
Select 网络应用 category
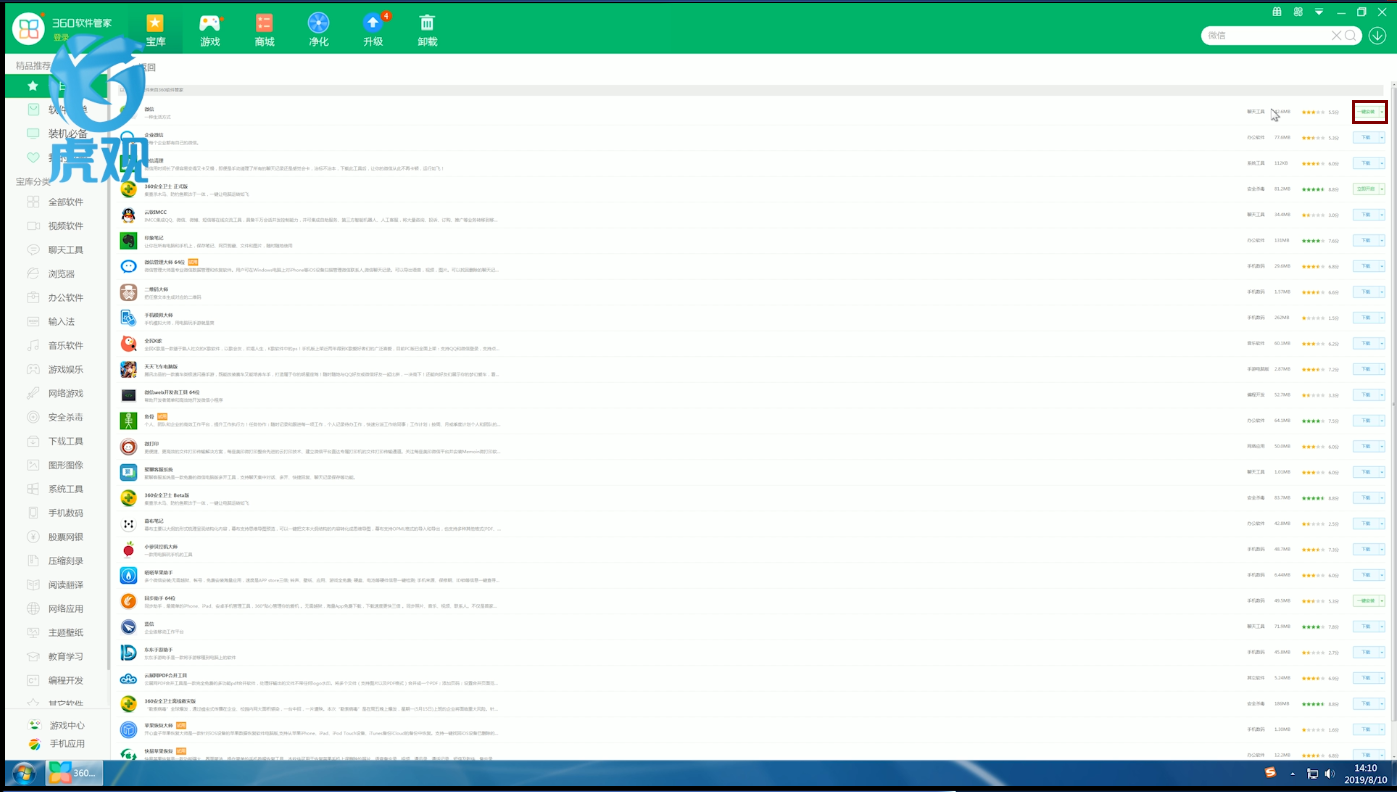pos(66,609)
